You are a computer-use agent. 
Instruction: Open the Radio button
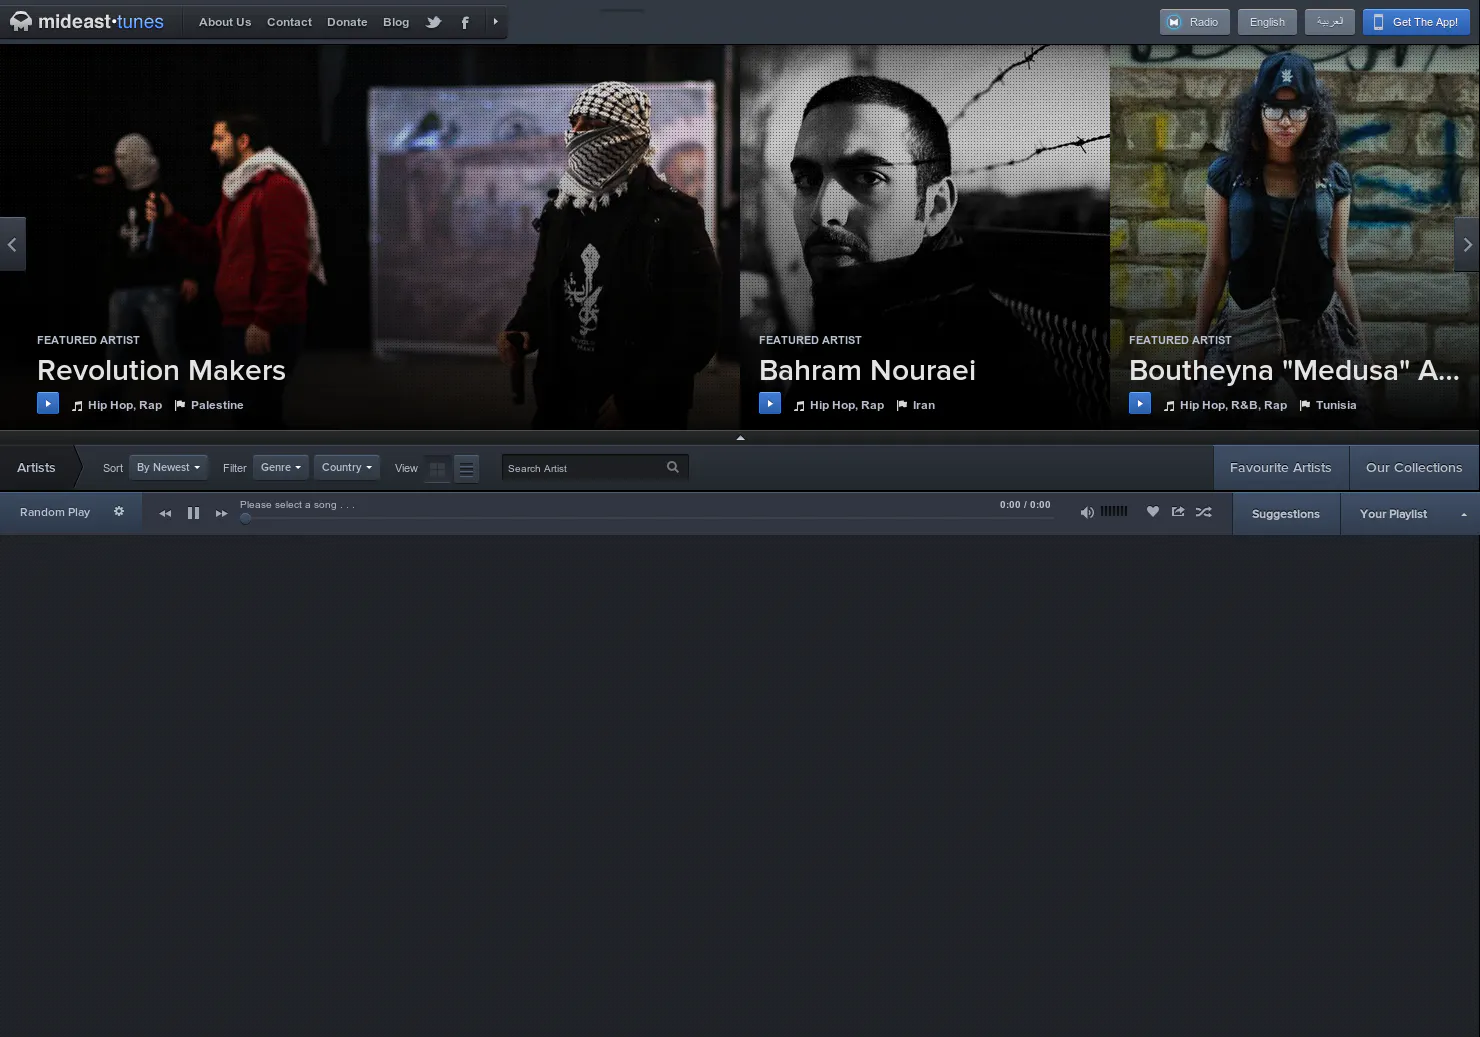1193,22
